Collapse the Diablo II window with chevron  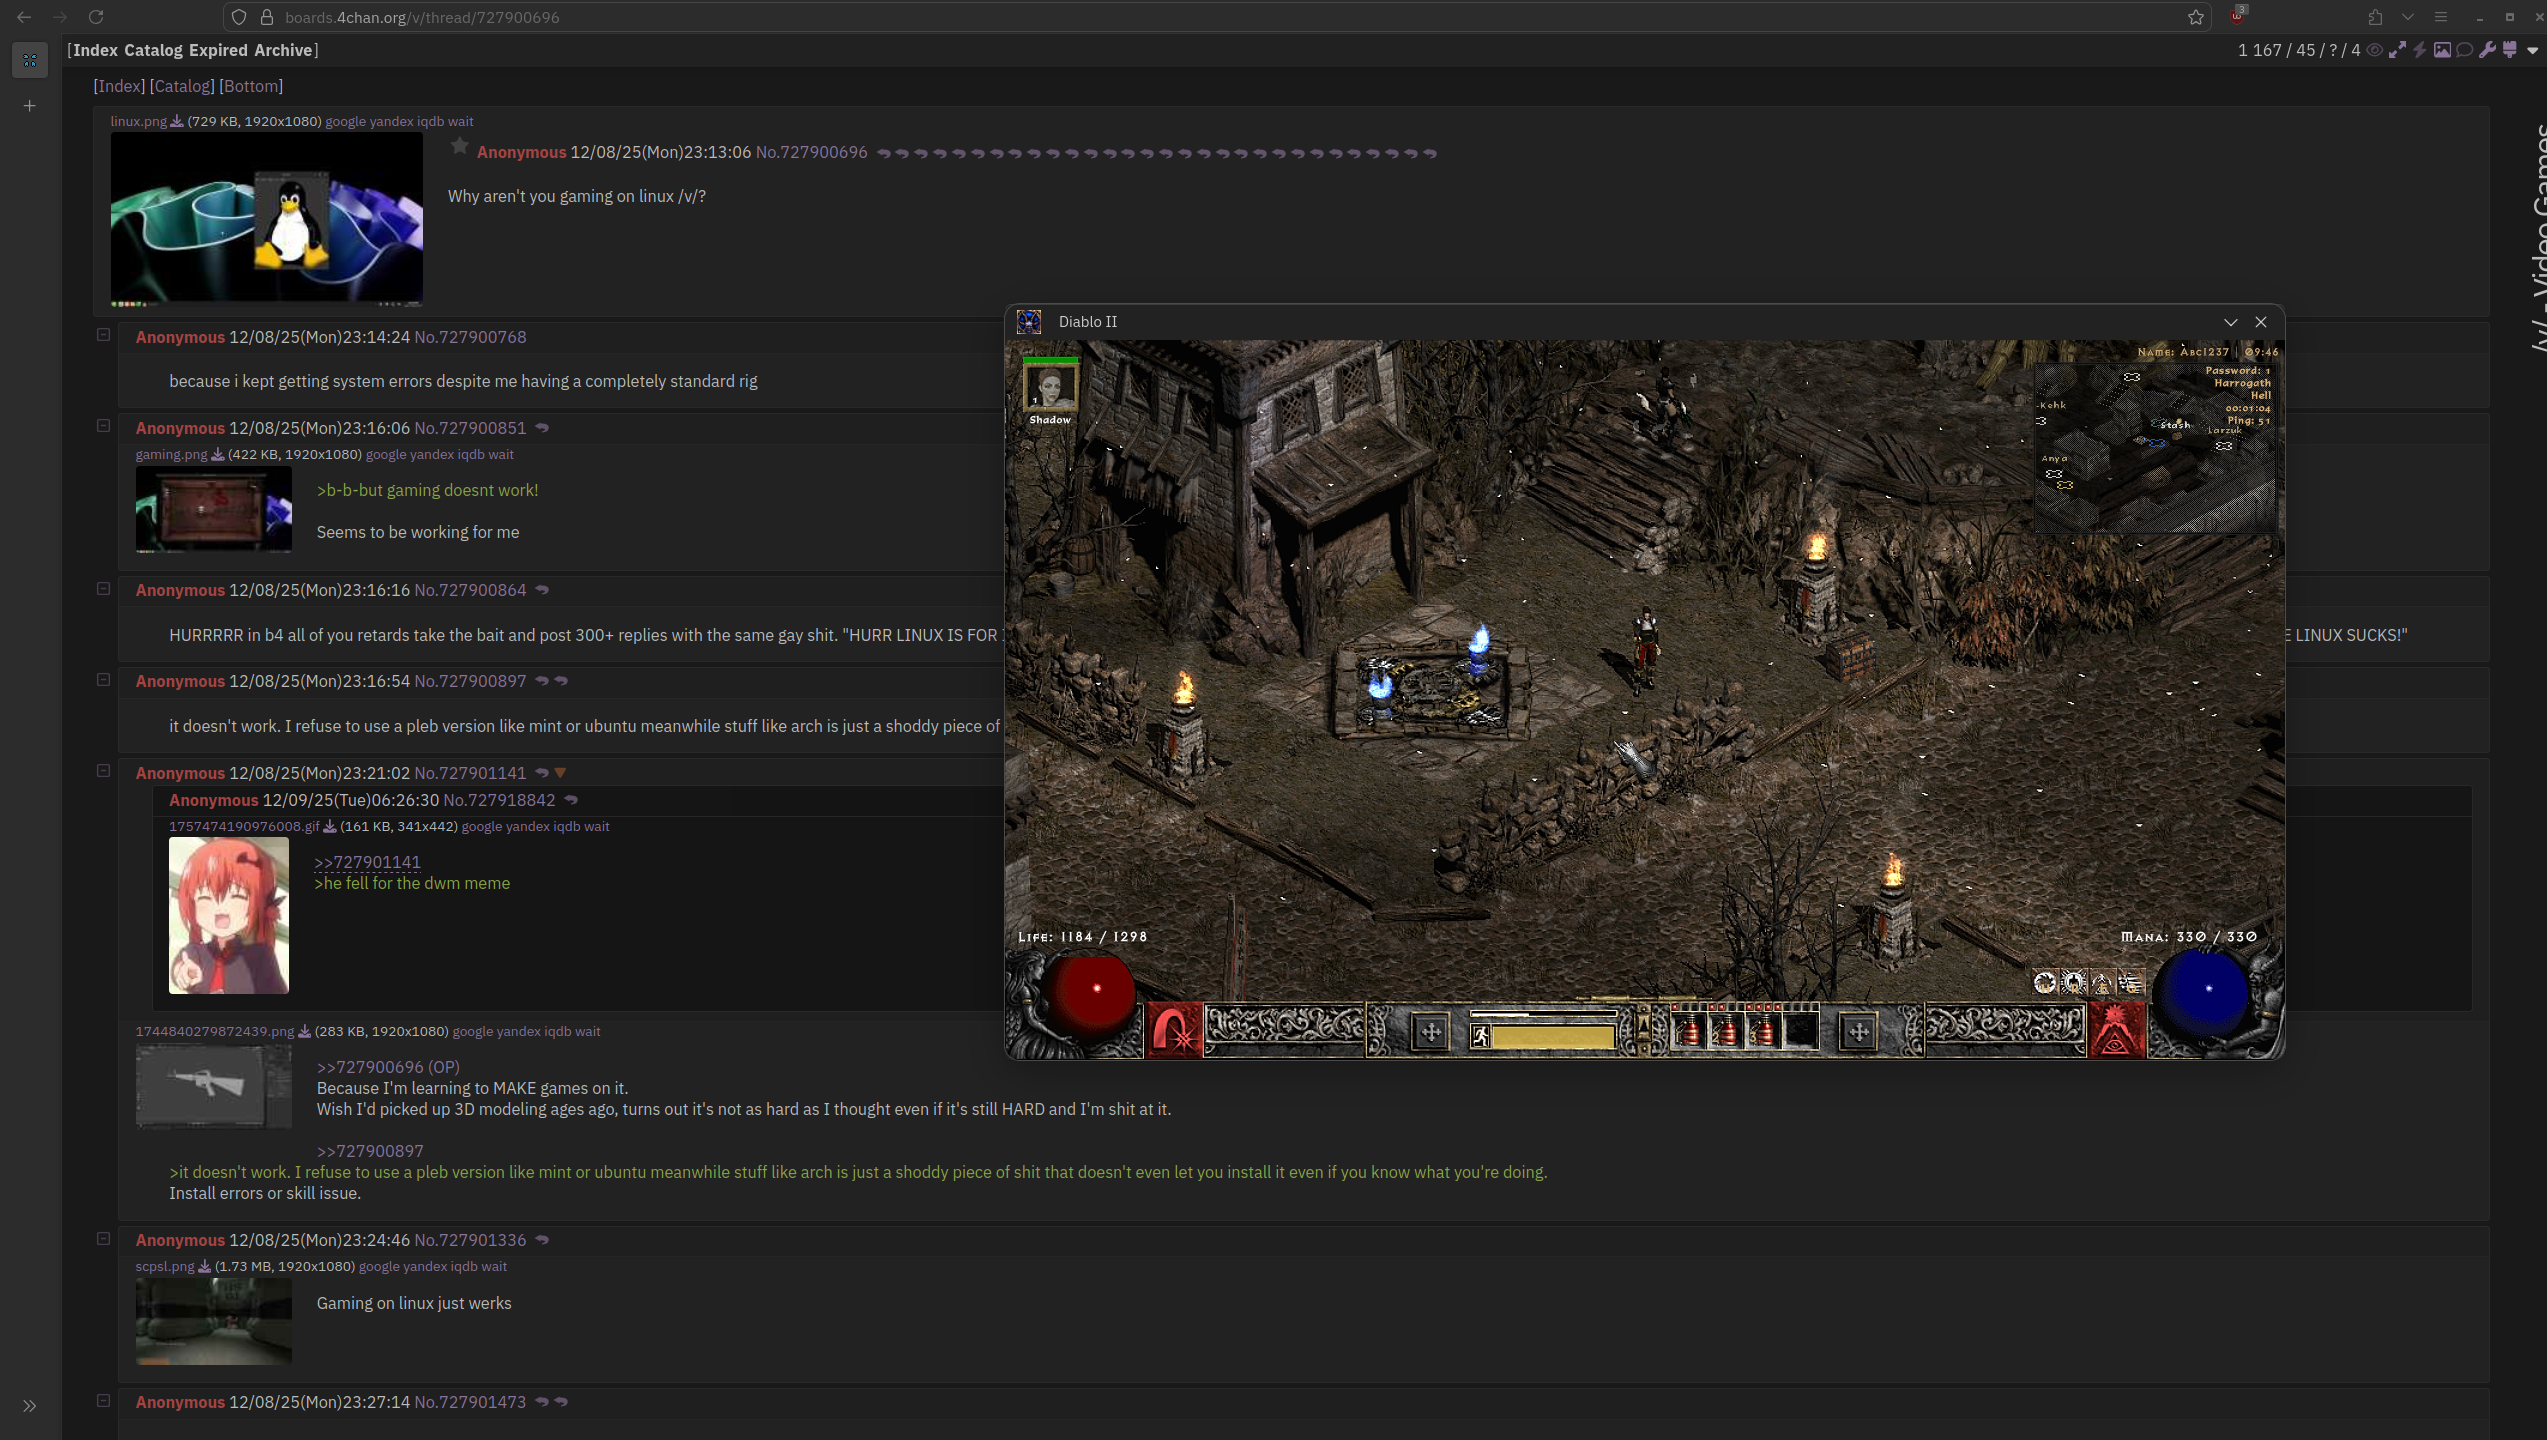pos(2230,322)
